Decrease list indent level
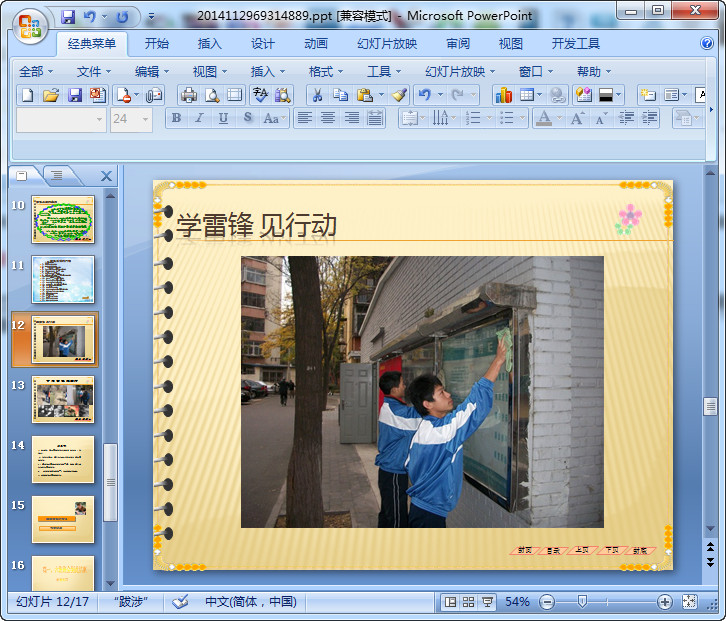This screenshot has width=726, height=621. coord(626,119)
